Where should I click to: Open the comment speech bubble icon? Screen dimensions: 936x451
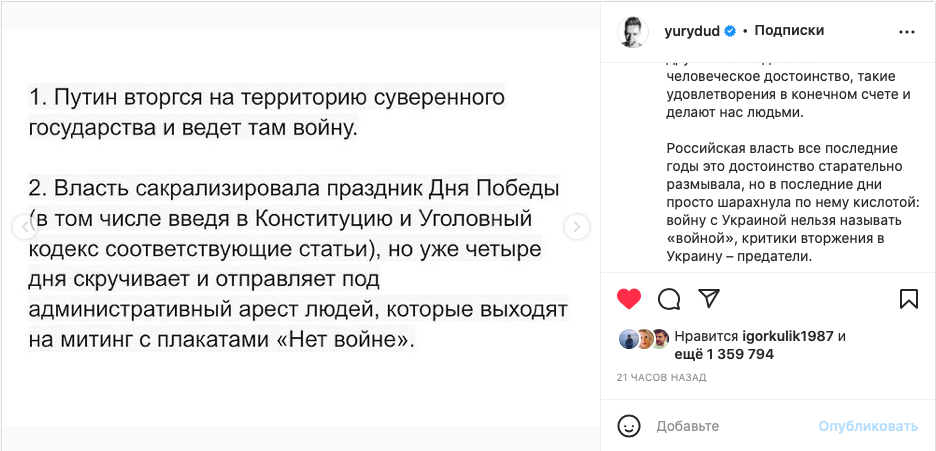tap(669, 299)
